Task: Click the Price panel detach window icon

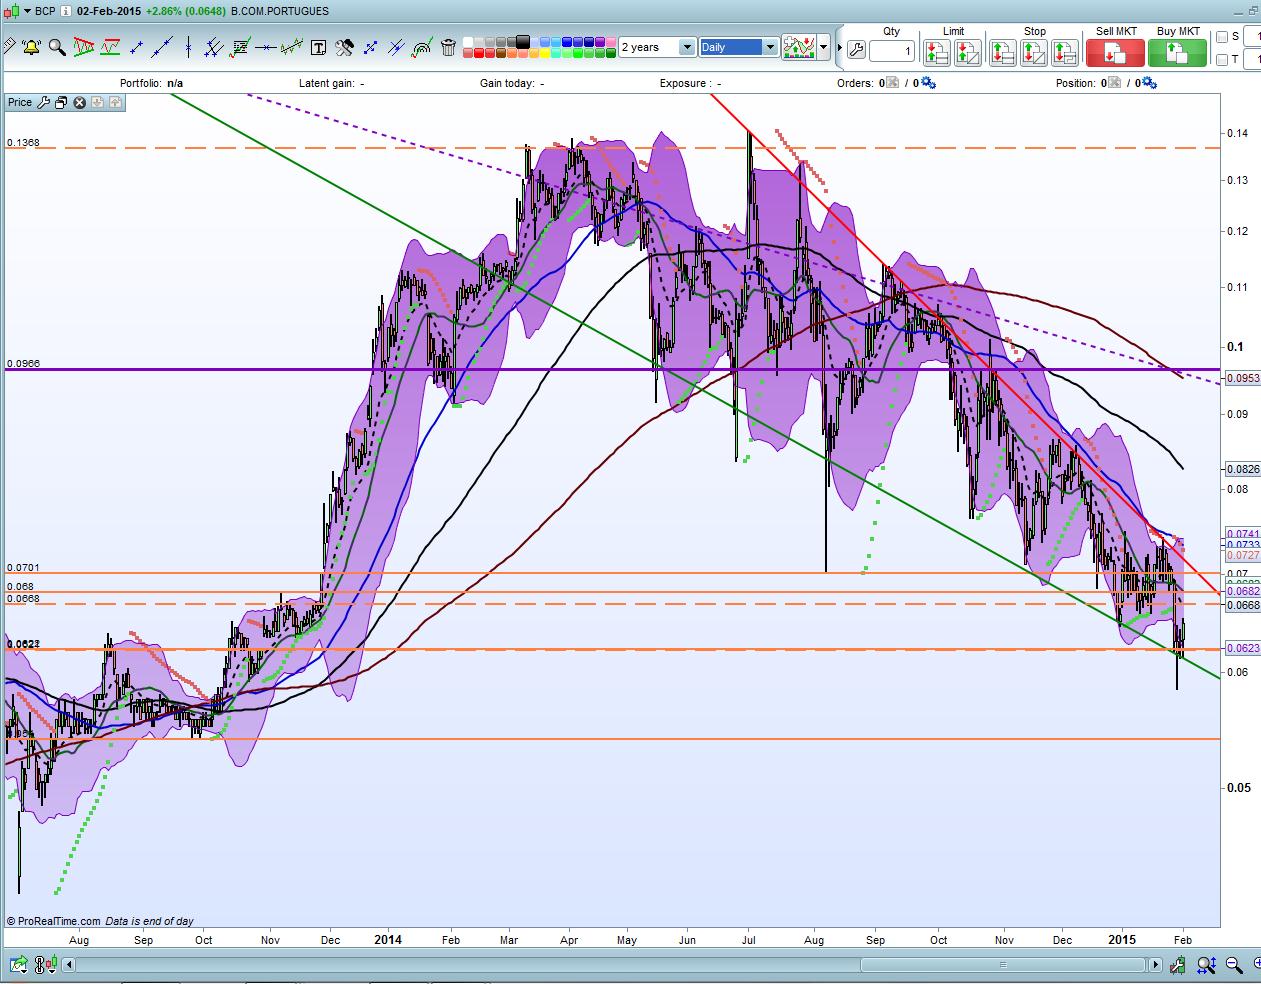Action: [62, 102]
